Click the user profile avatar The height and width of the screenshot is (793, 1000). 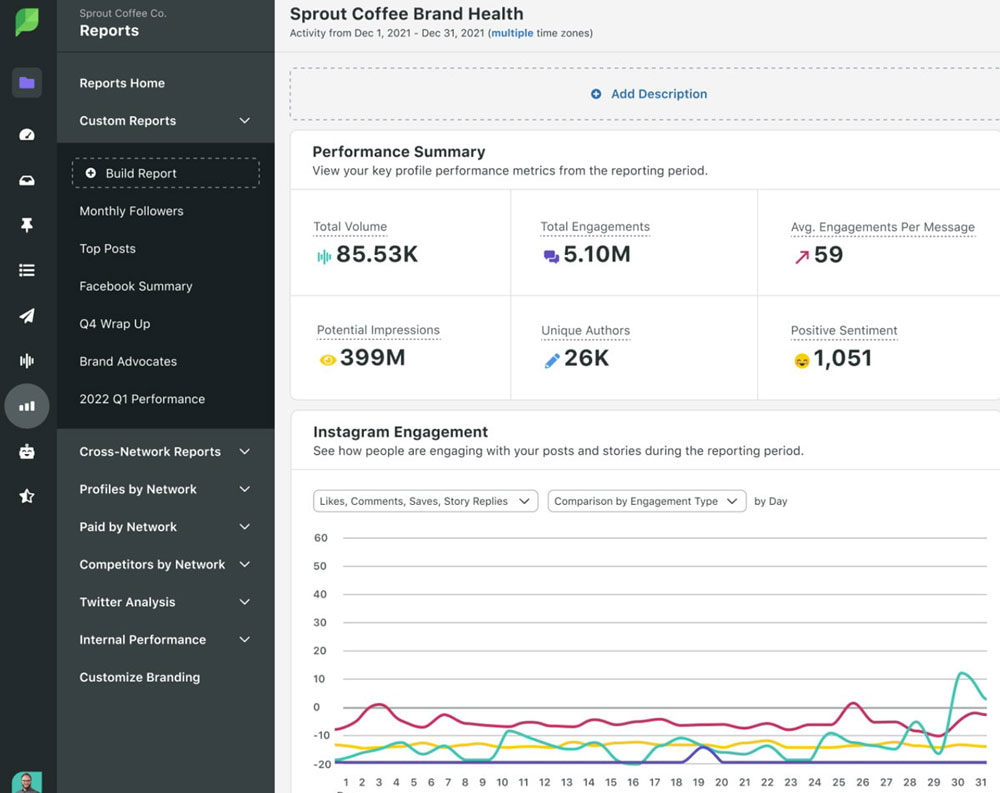(27, 783)
